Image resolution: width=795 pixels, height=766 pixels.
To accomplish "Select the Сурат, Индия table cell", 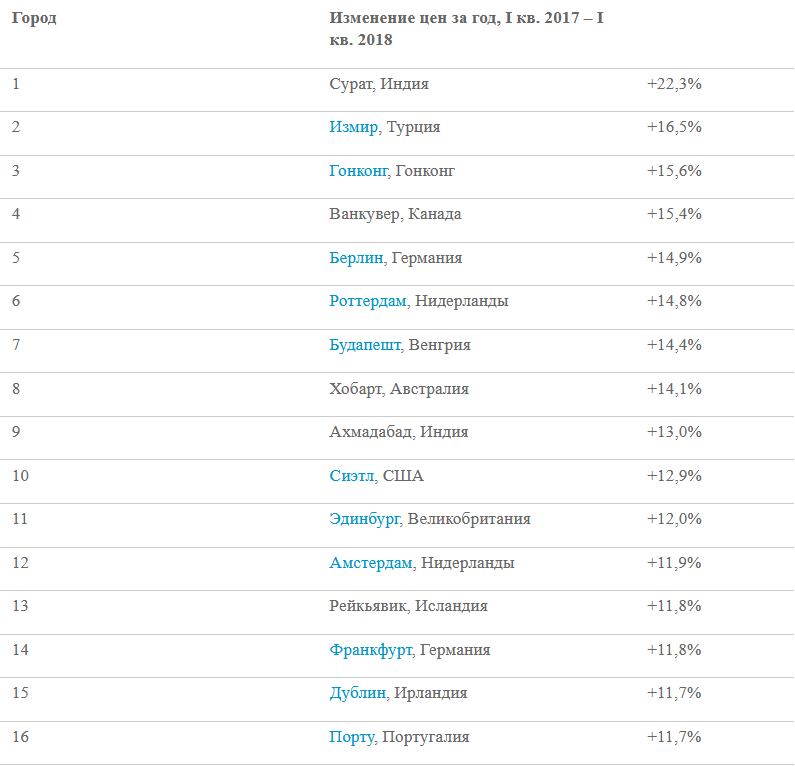I will pyautogui.click(x=379, y=84).
